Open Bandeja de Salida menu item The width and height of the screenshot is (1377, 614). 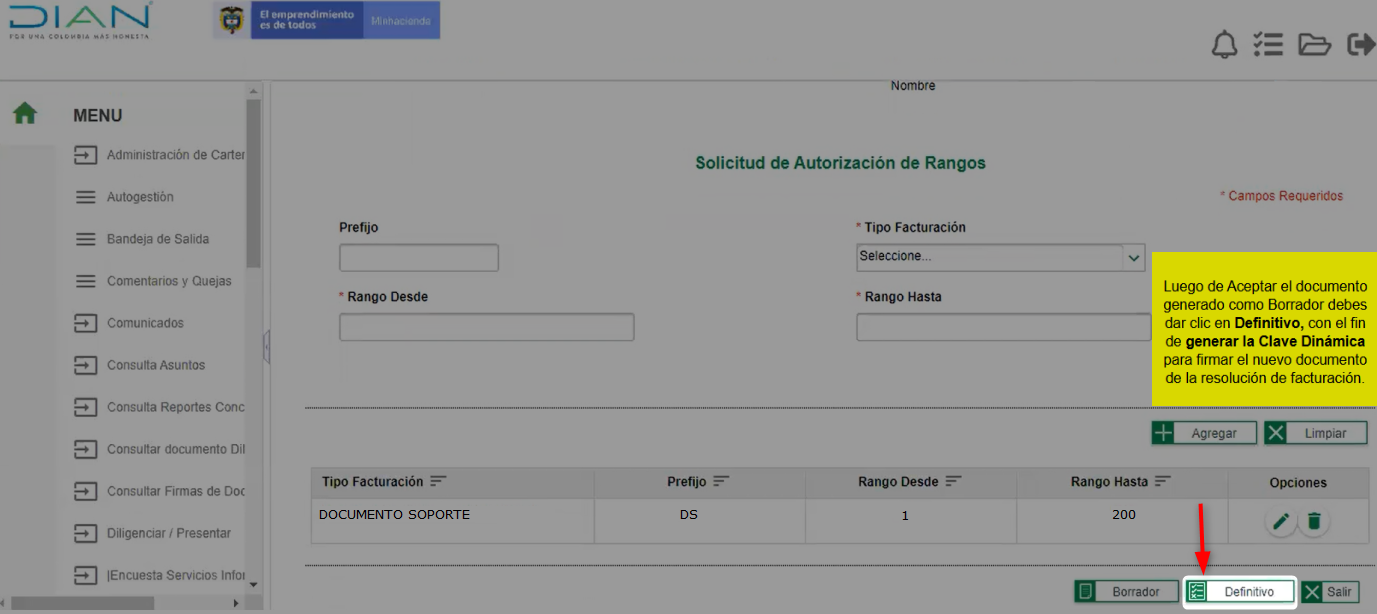[157, 239]
